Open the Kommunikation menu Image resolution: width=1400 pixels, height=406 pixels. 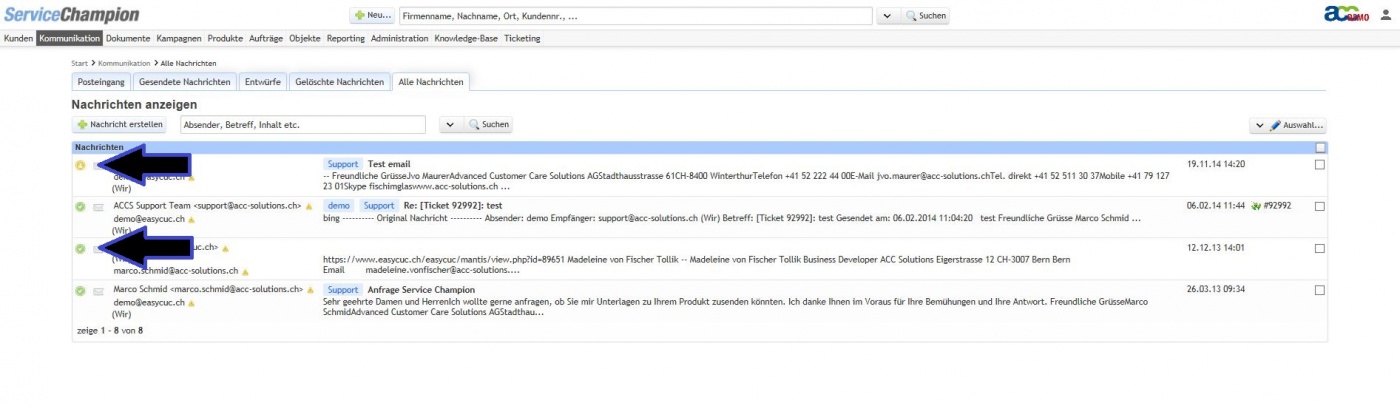click(x=70, y=38)
